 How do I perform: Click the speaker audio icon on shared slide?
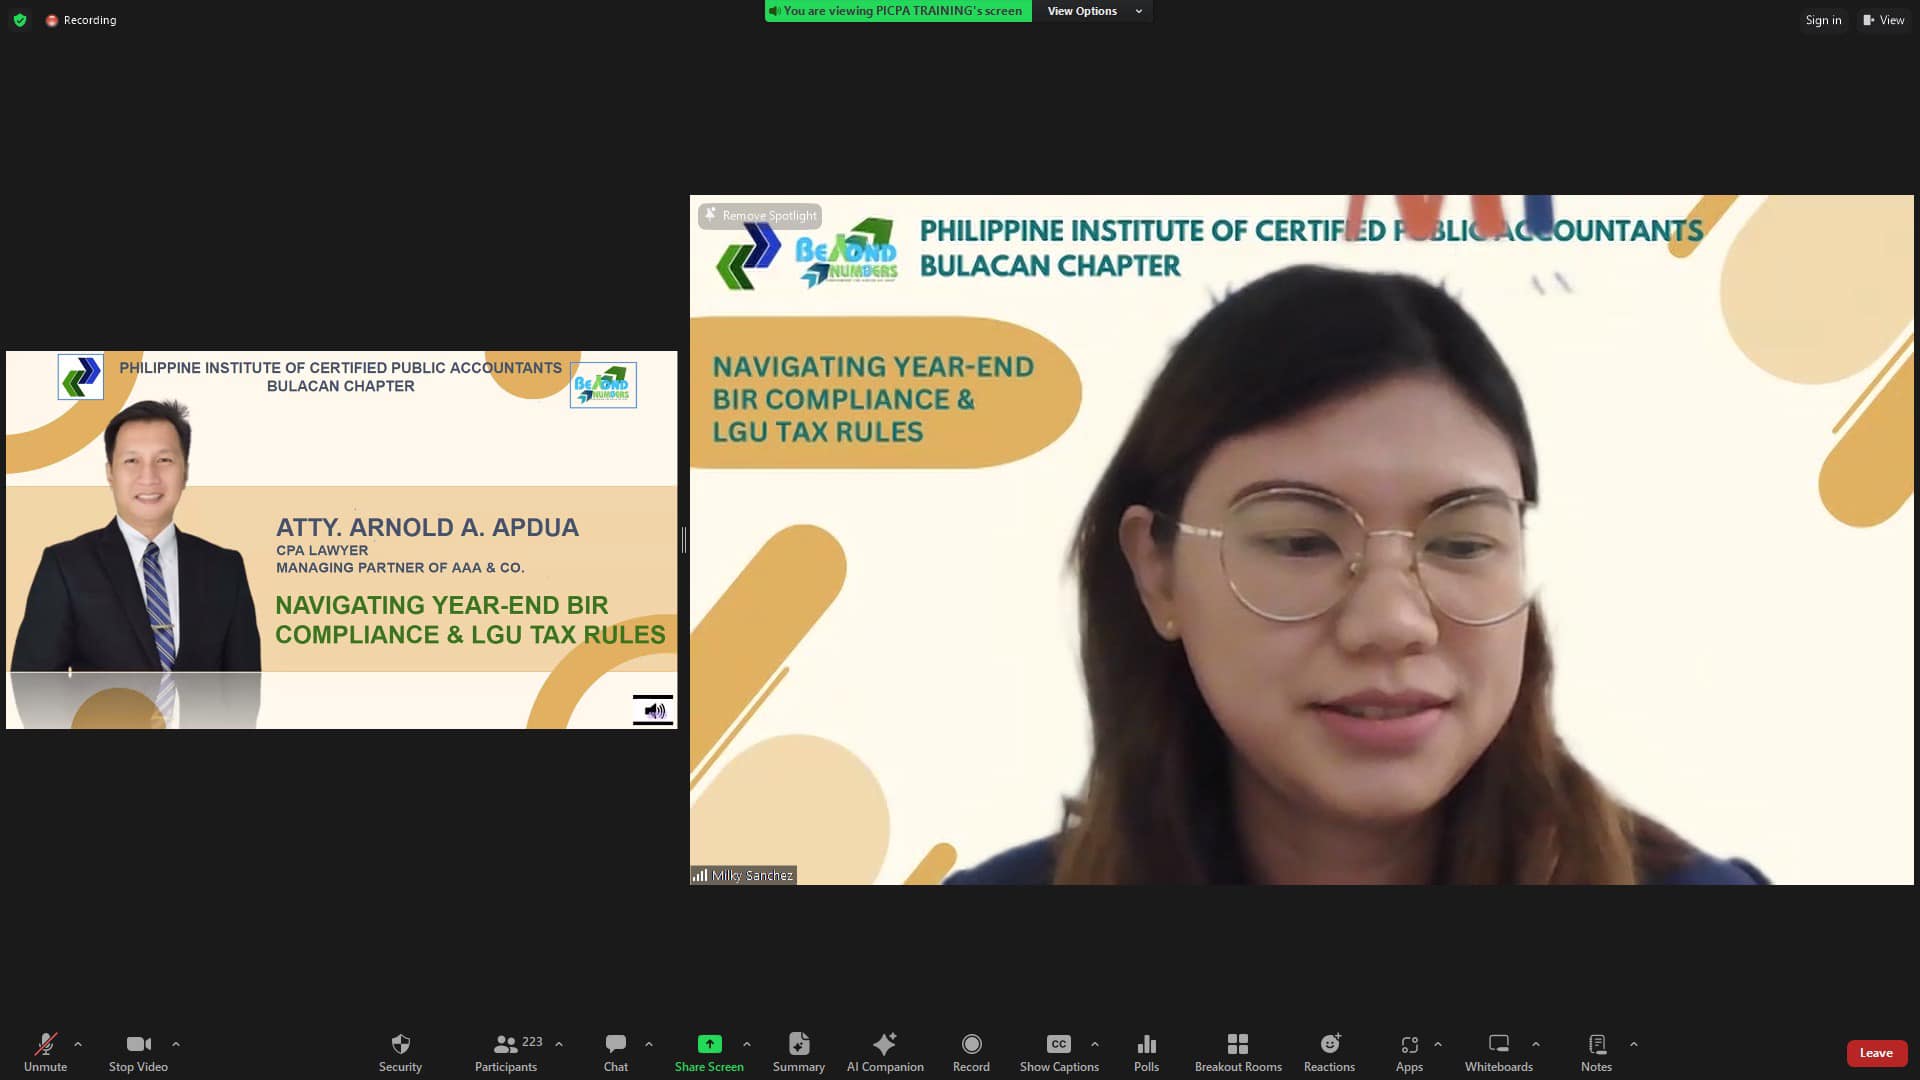click(653, 710)
